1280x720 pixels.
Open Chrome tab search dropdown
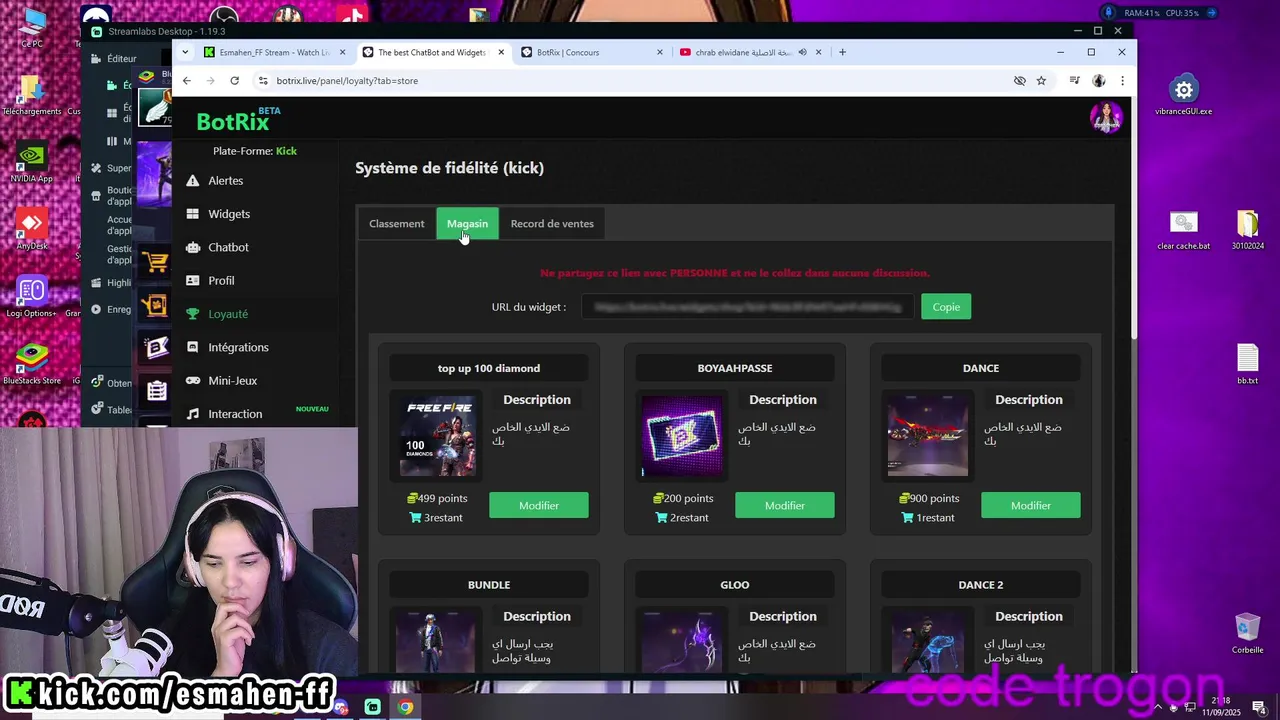coord(185,52)
